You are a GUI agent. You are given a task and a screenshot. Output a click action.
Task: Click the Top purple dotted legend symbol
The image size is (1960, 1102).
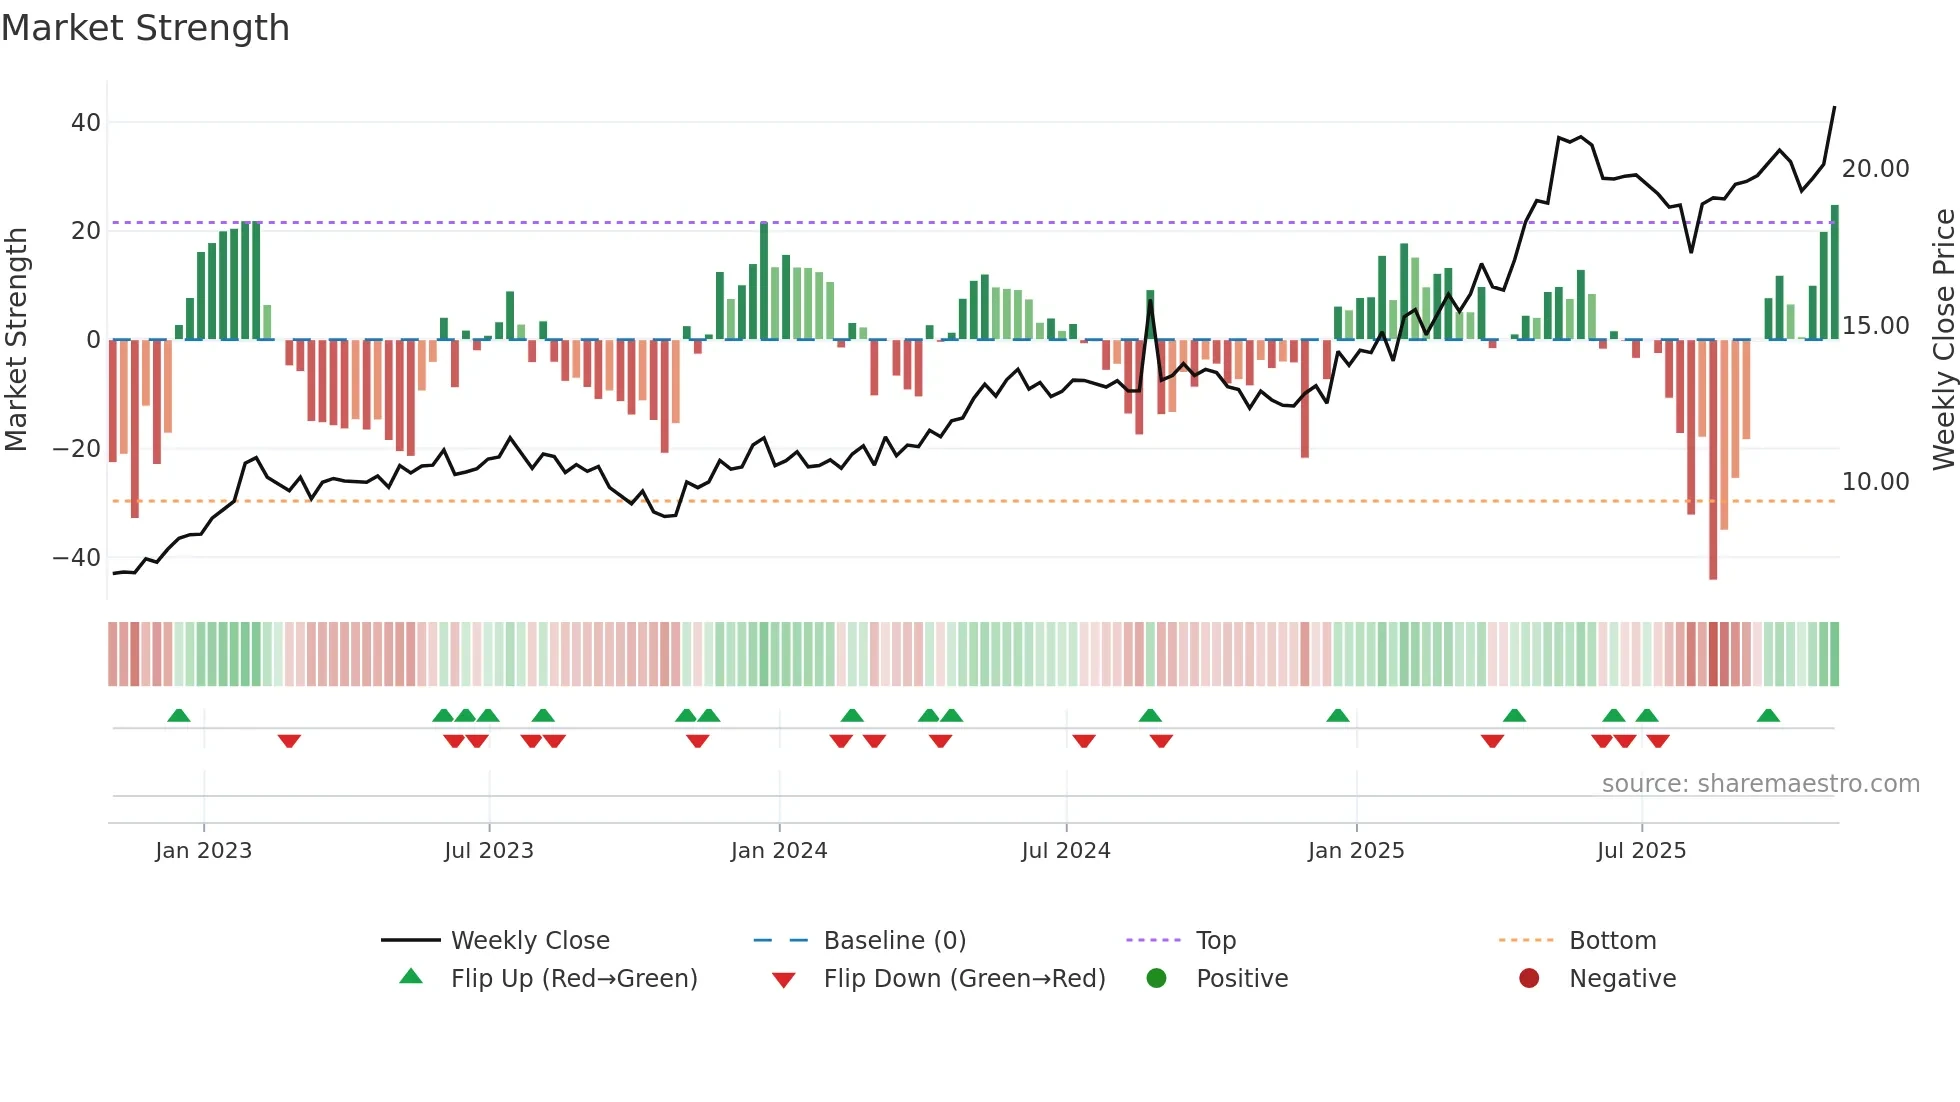click(x=1154, y=940)
